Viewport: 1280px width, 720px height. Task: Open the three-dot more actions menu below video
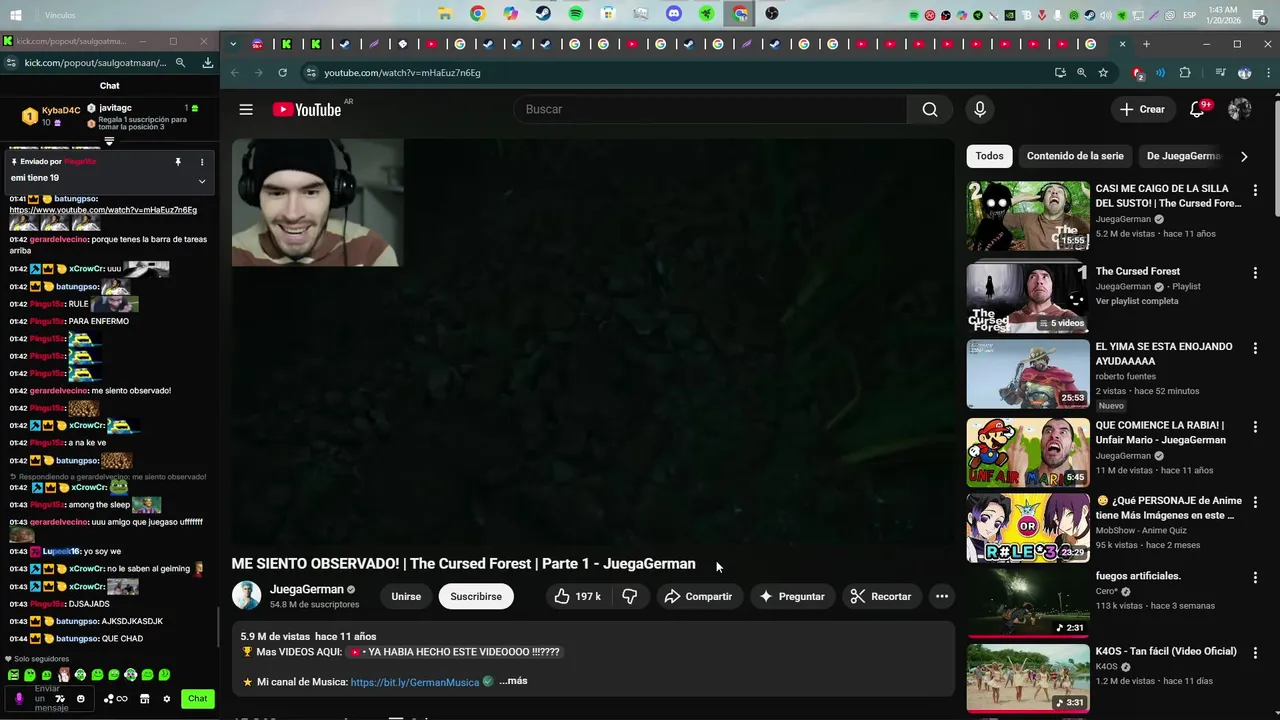click(x=941, y=596)
